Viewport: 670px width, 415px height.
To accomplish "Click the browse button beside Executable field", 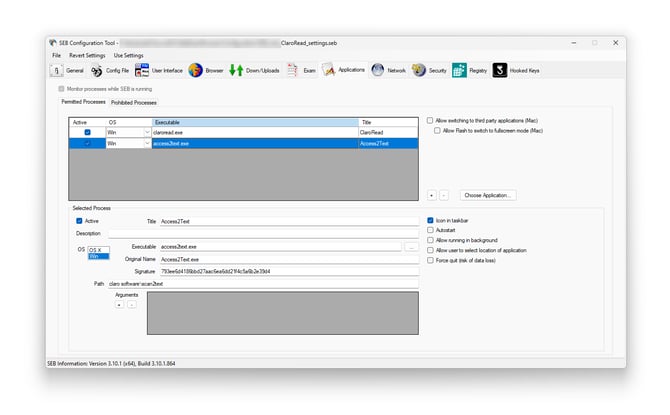I will point(411,246).
